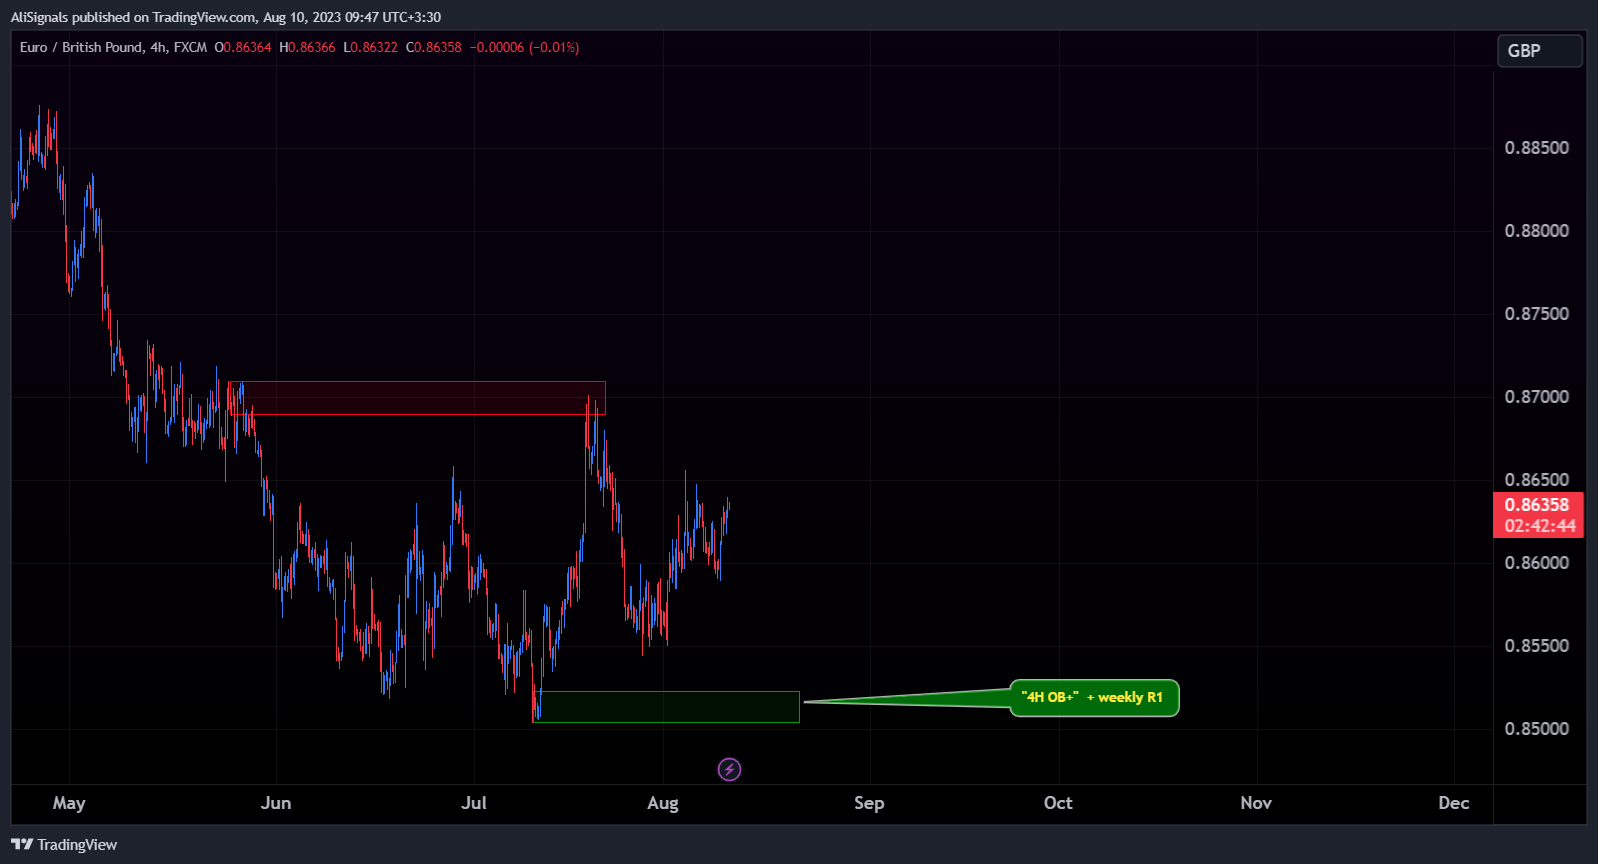Click the May label on time axis
1598x864 pixels.
point(69,803)
